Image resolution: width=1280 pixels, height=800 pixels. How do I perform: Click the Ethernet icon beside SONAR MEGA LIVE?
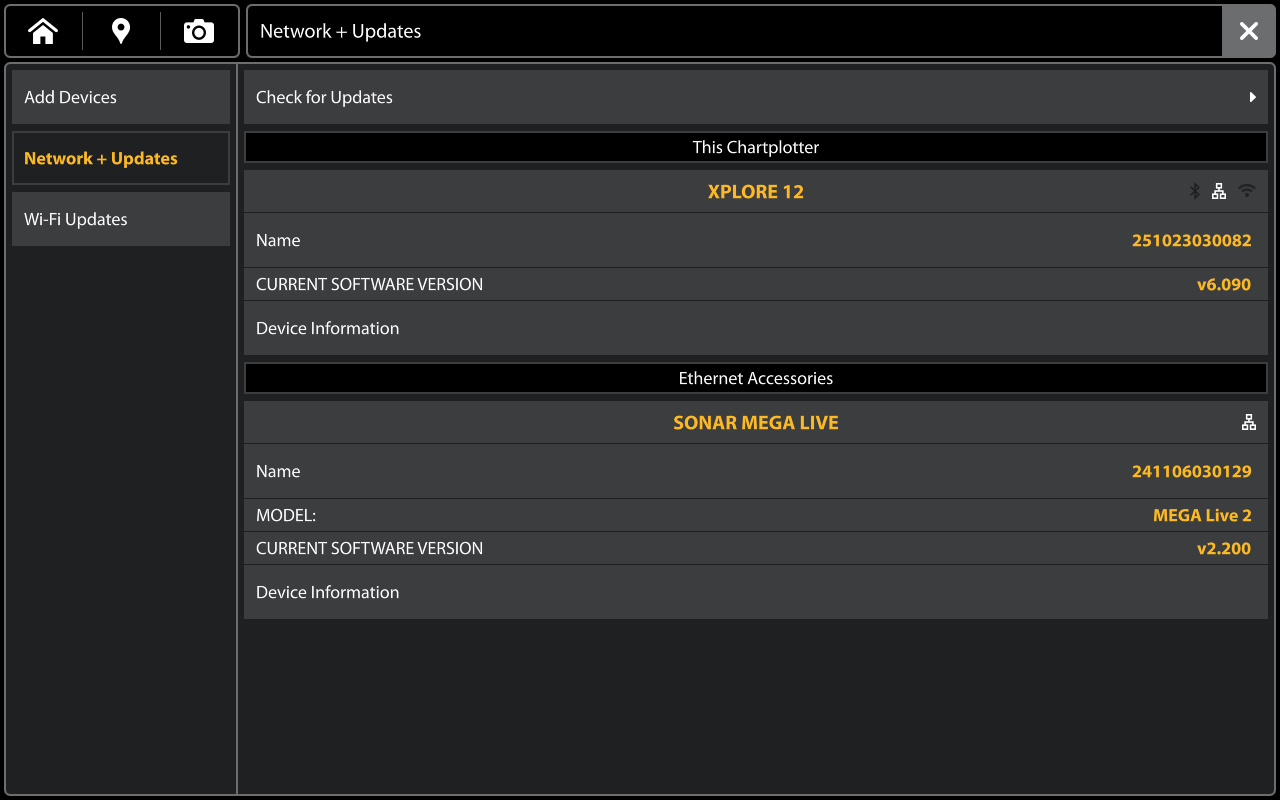coord(1249,421)
